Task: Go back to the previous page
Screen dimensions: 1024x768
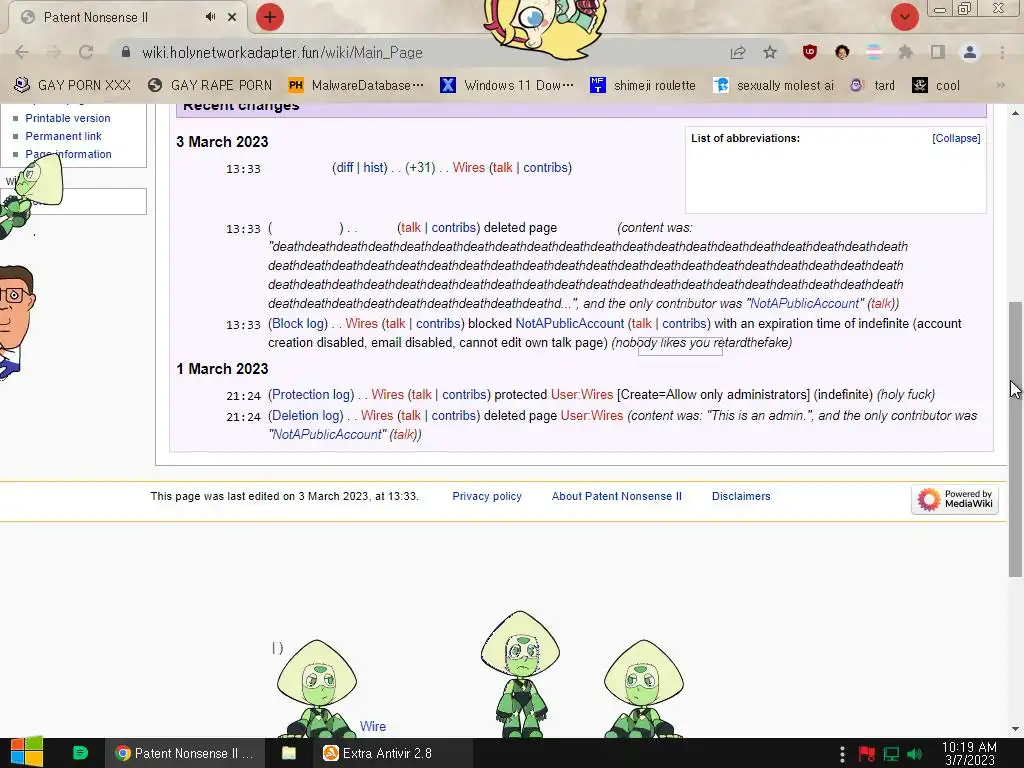Action: 22,52
